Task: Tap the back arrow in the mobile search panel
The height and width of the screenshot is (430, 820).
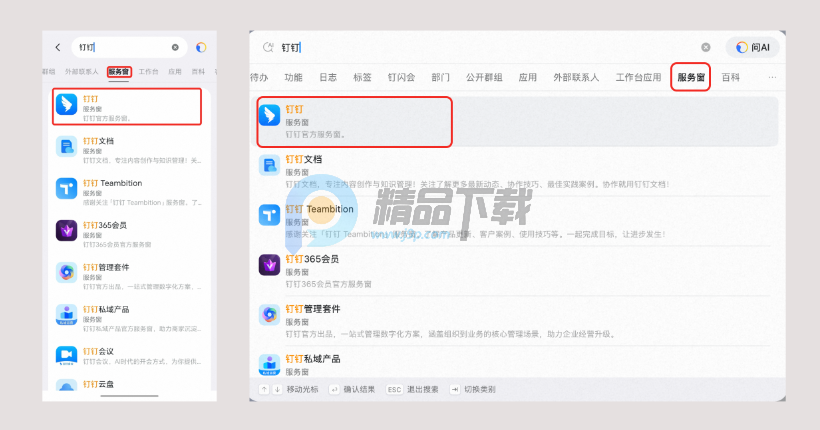Action: 58,48
